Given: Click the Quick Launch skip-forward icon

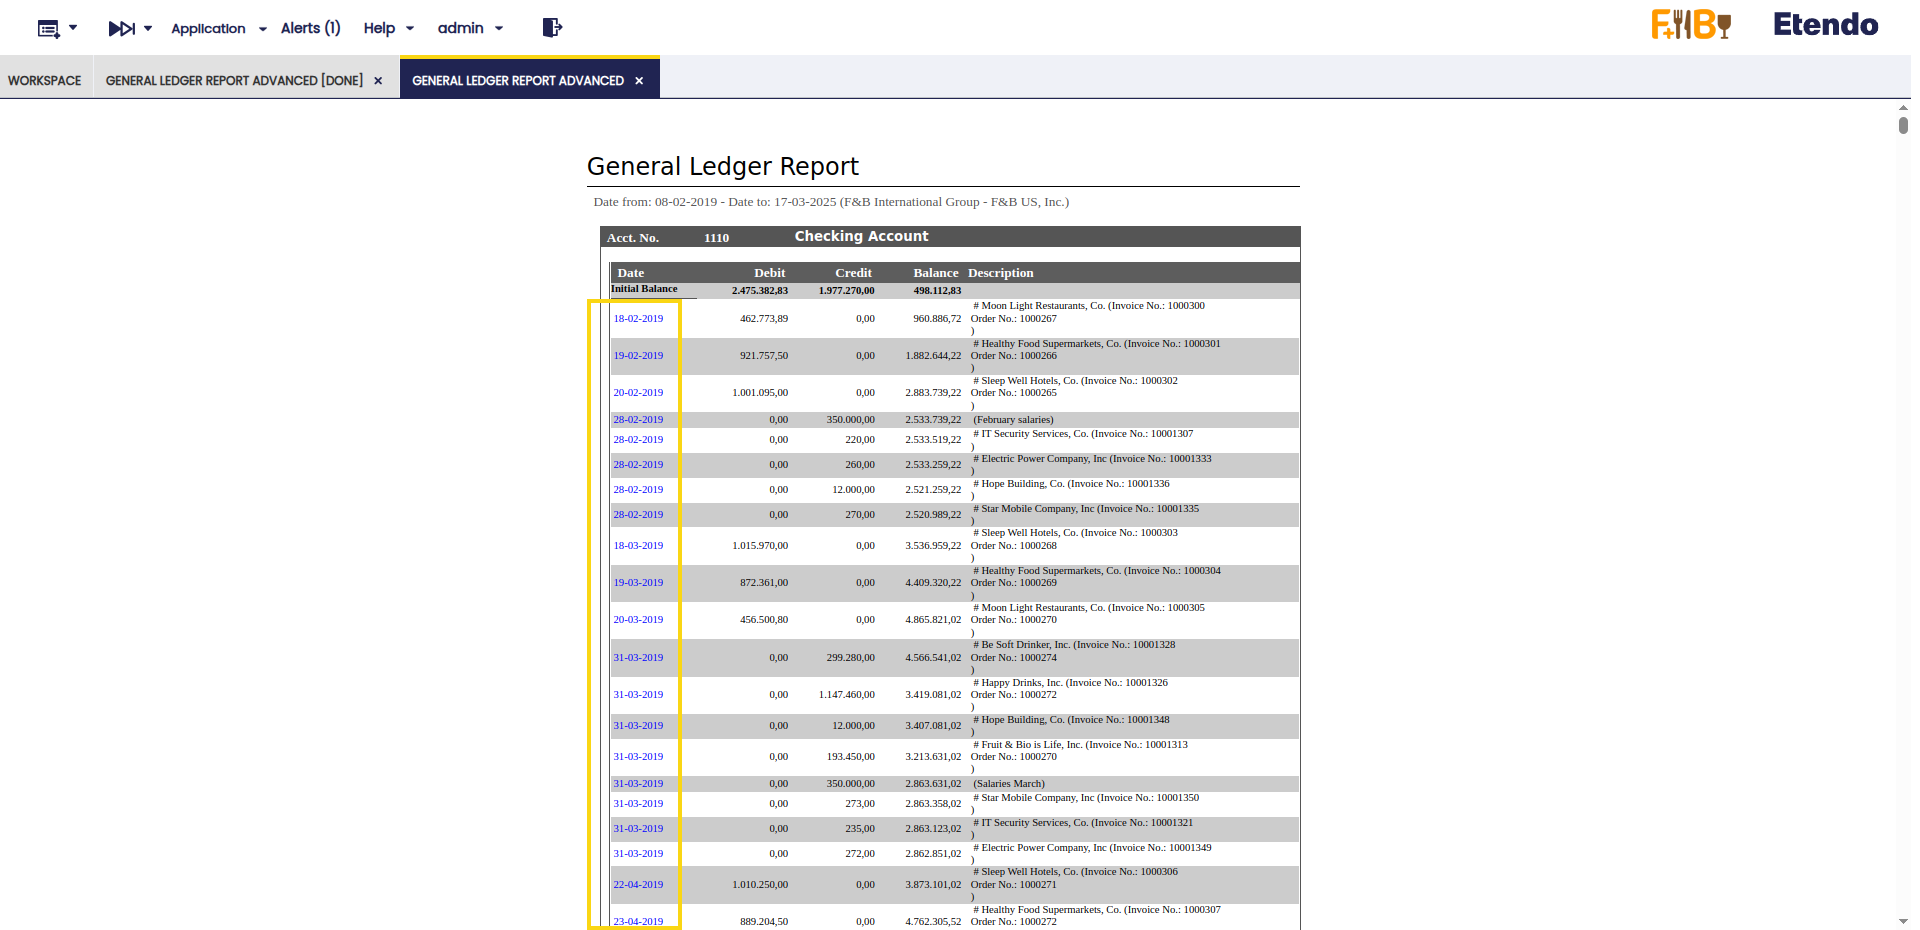Looking at the screenshot, I should coord(121,28).
